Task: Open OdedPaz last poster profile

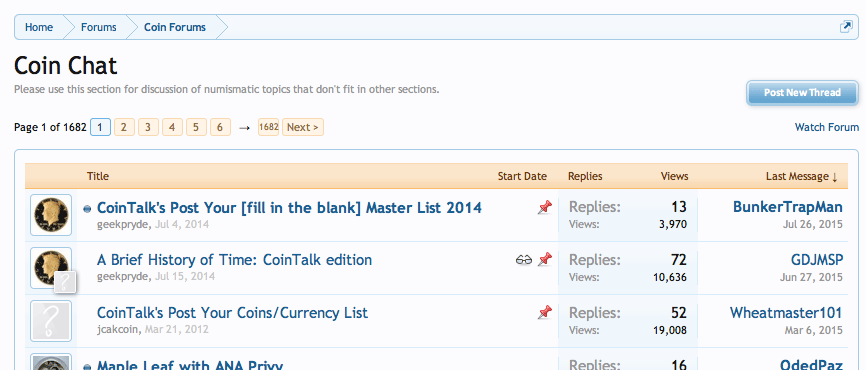Action: pyautogui.click(x=811, y=365)
